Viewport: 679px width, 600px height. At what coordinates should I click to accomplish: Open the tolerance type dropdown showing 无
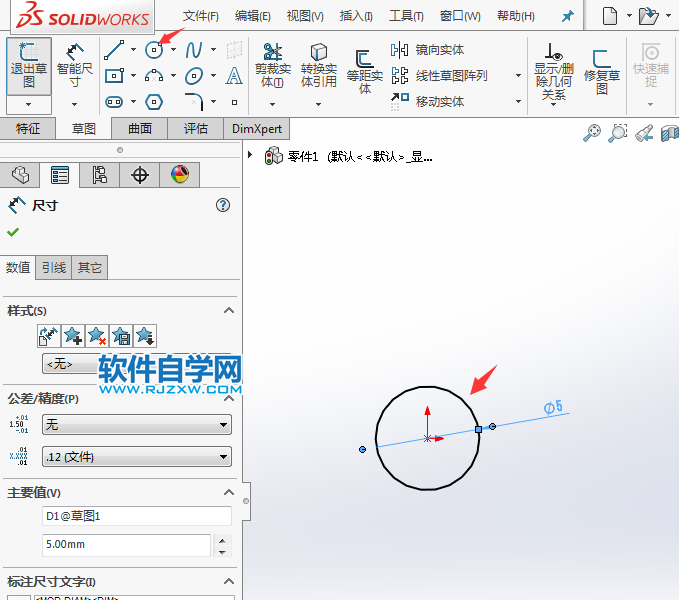tap(136, 425)
